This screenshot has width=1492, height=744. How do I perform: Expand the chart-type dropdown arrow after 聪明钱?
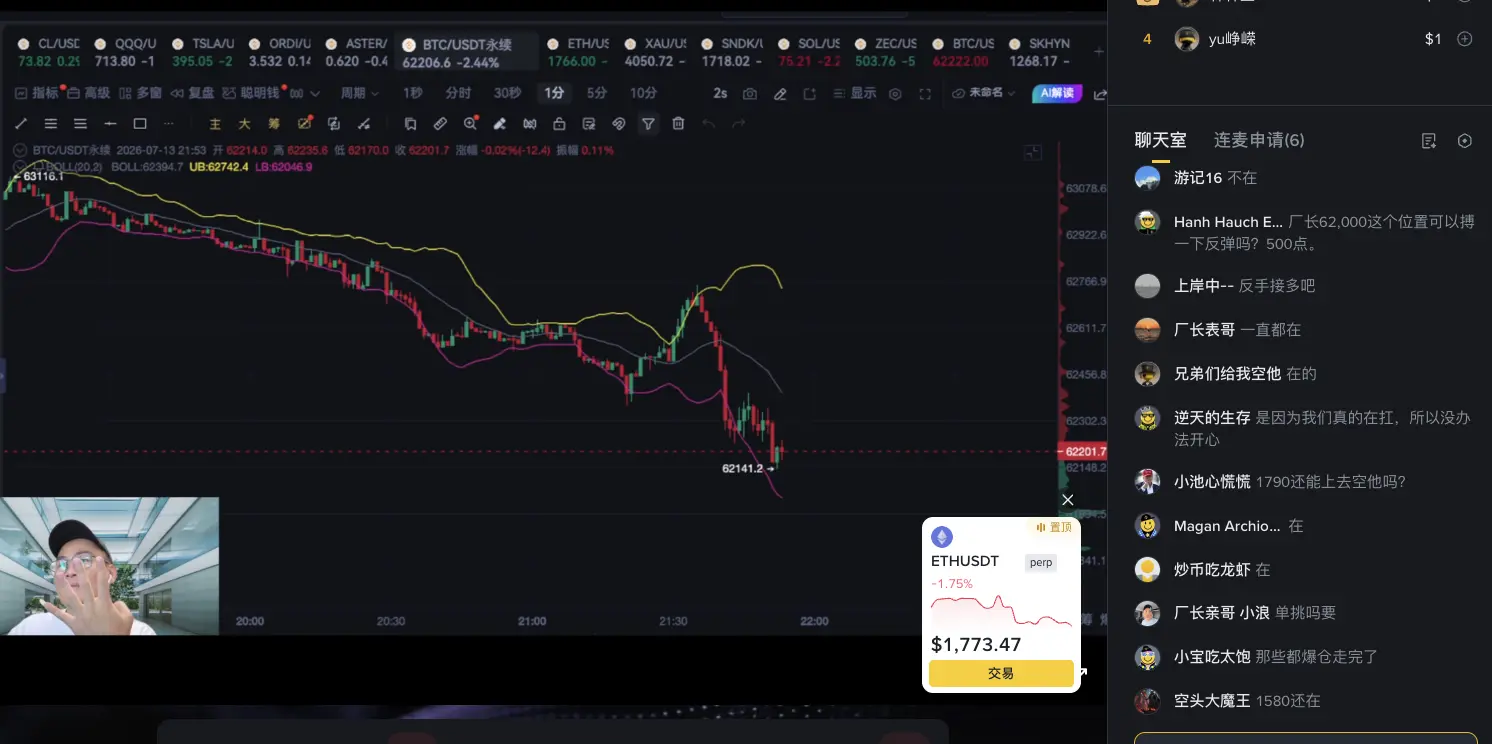(315, 93)
